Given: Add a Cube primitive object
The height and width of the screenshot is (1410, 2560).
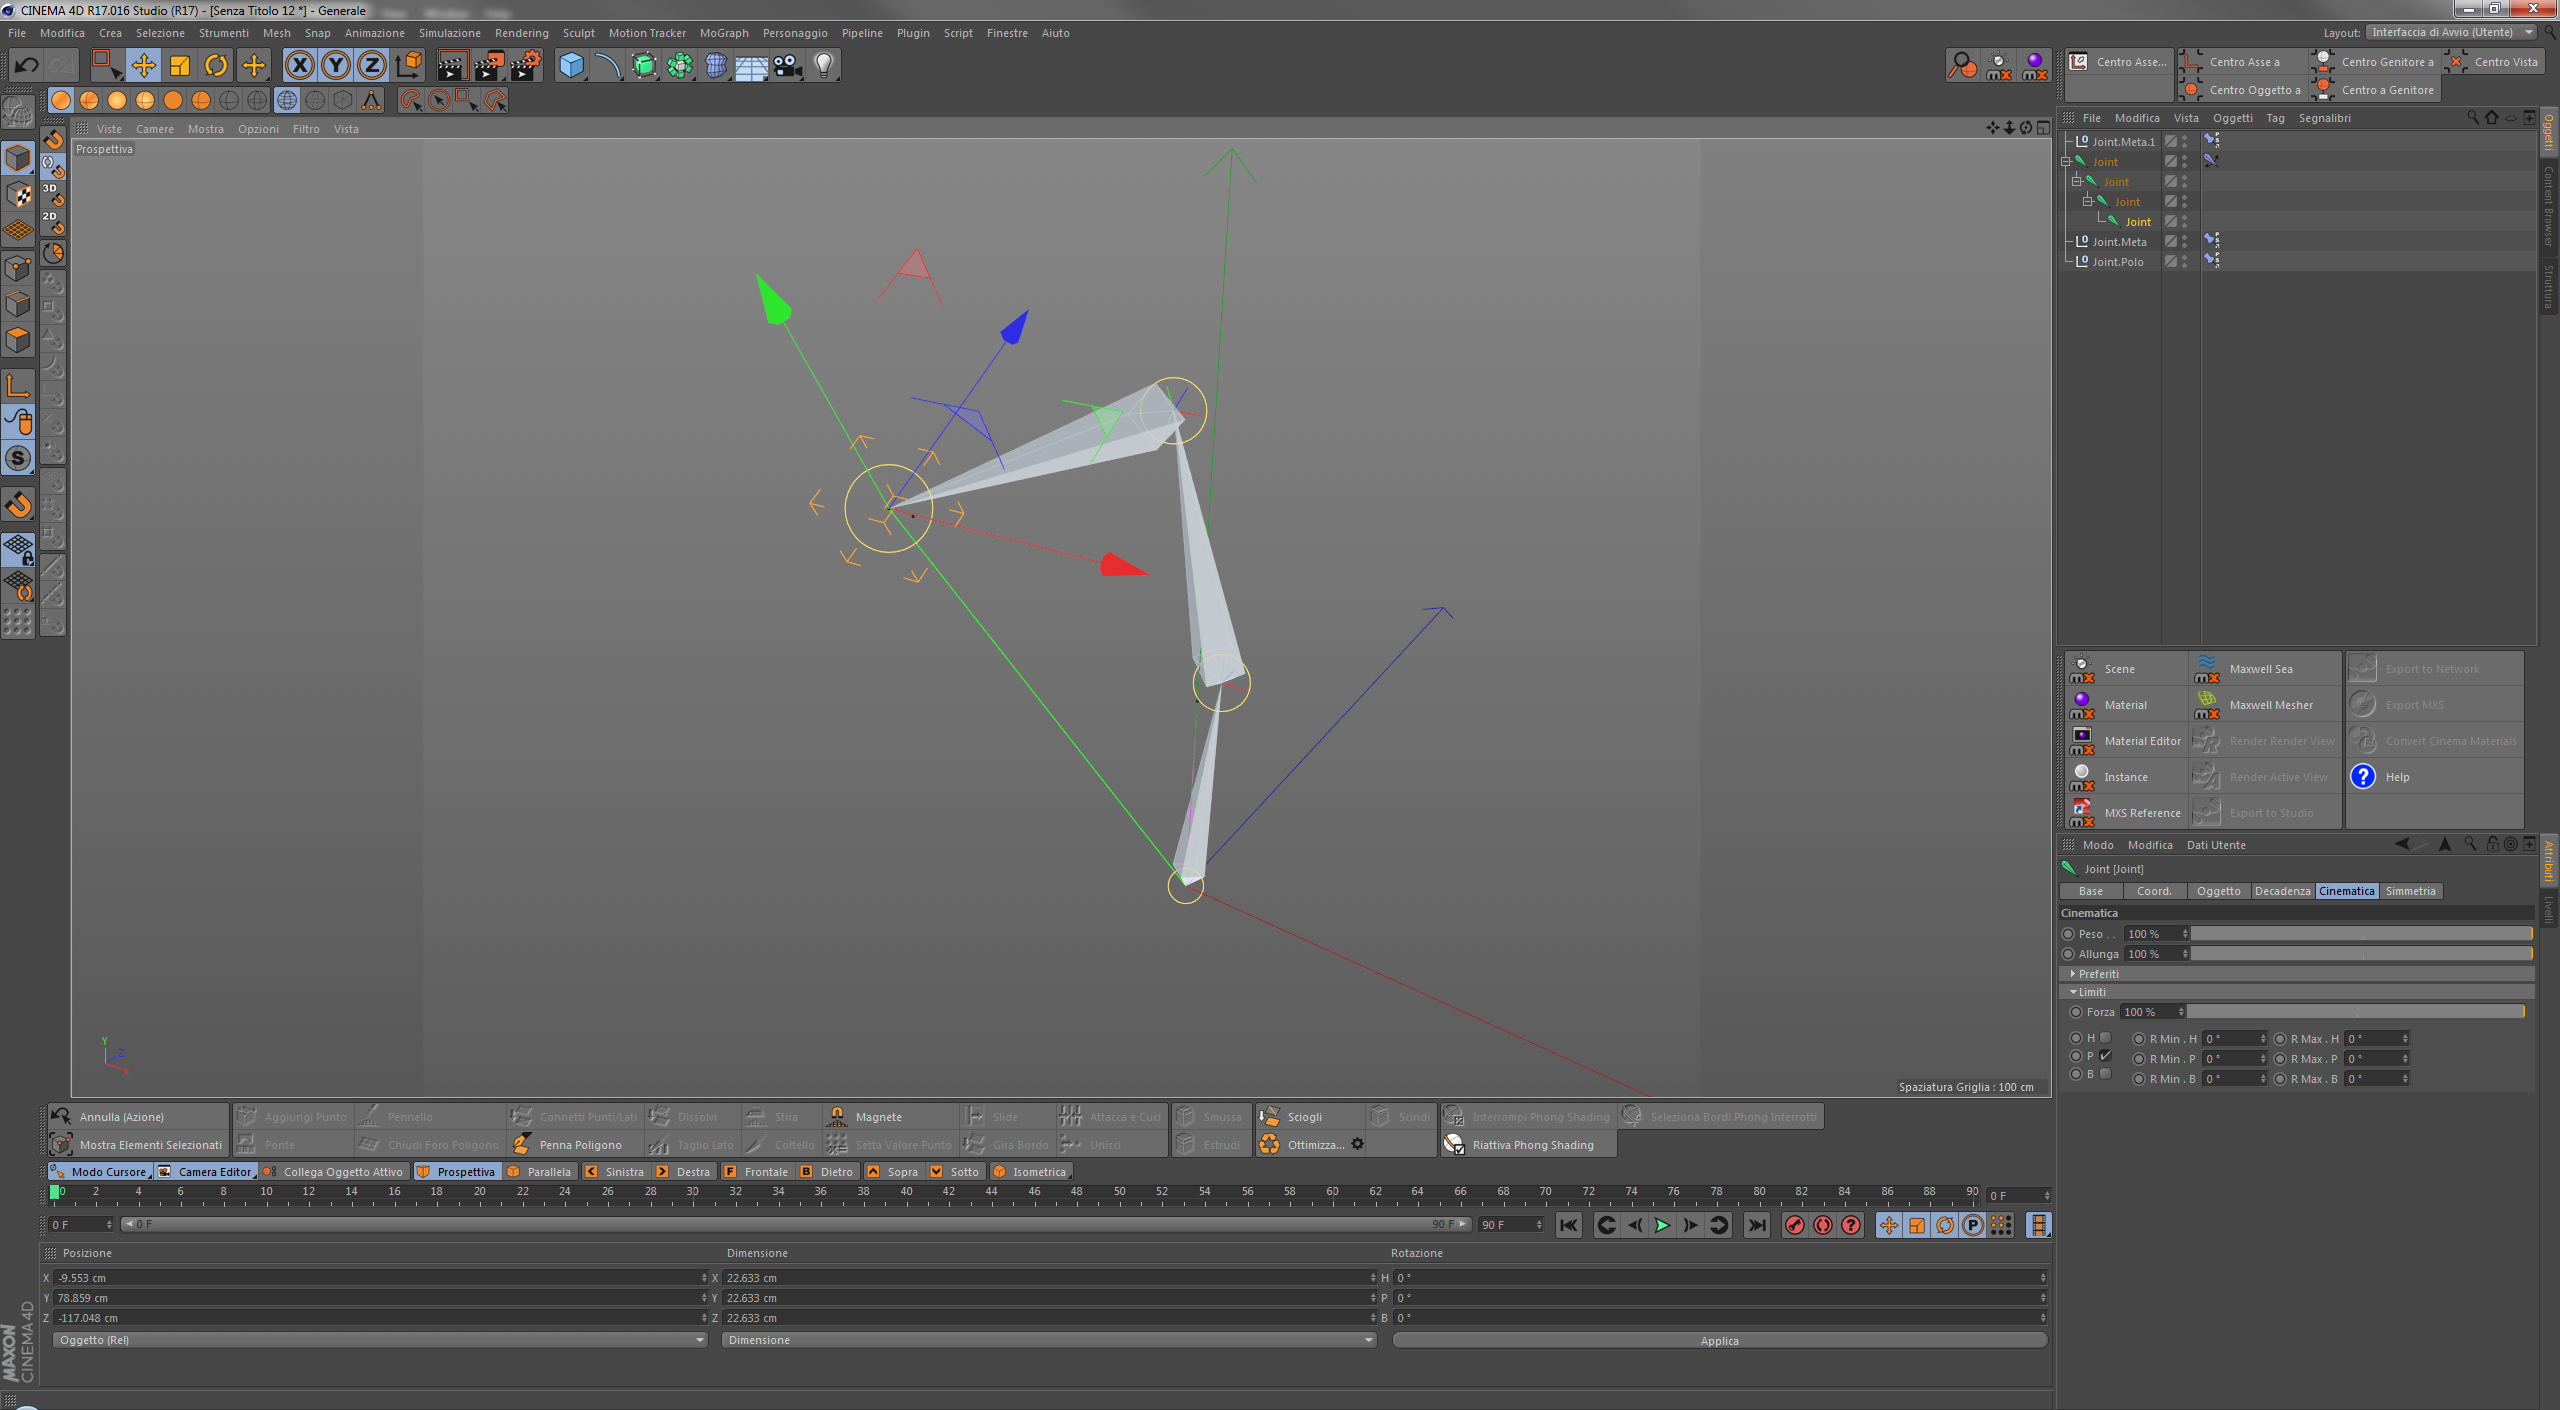Looking at the screenshot, I should click(x=571, y=66).
